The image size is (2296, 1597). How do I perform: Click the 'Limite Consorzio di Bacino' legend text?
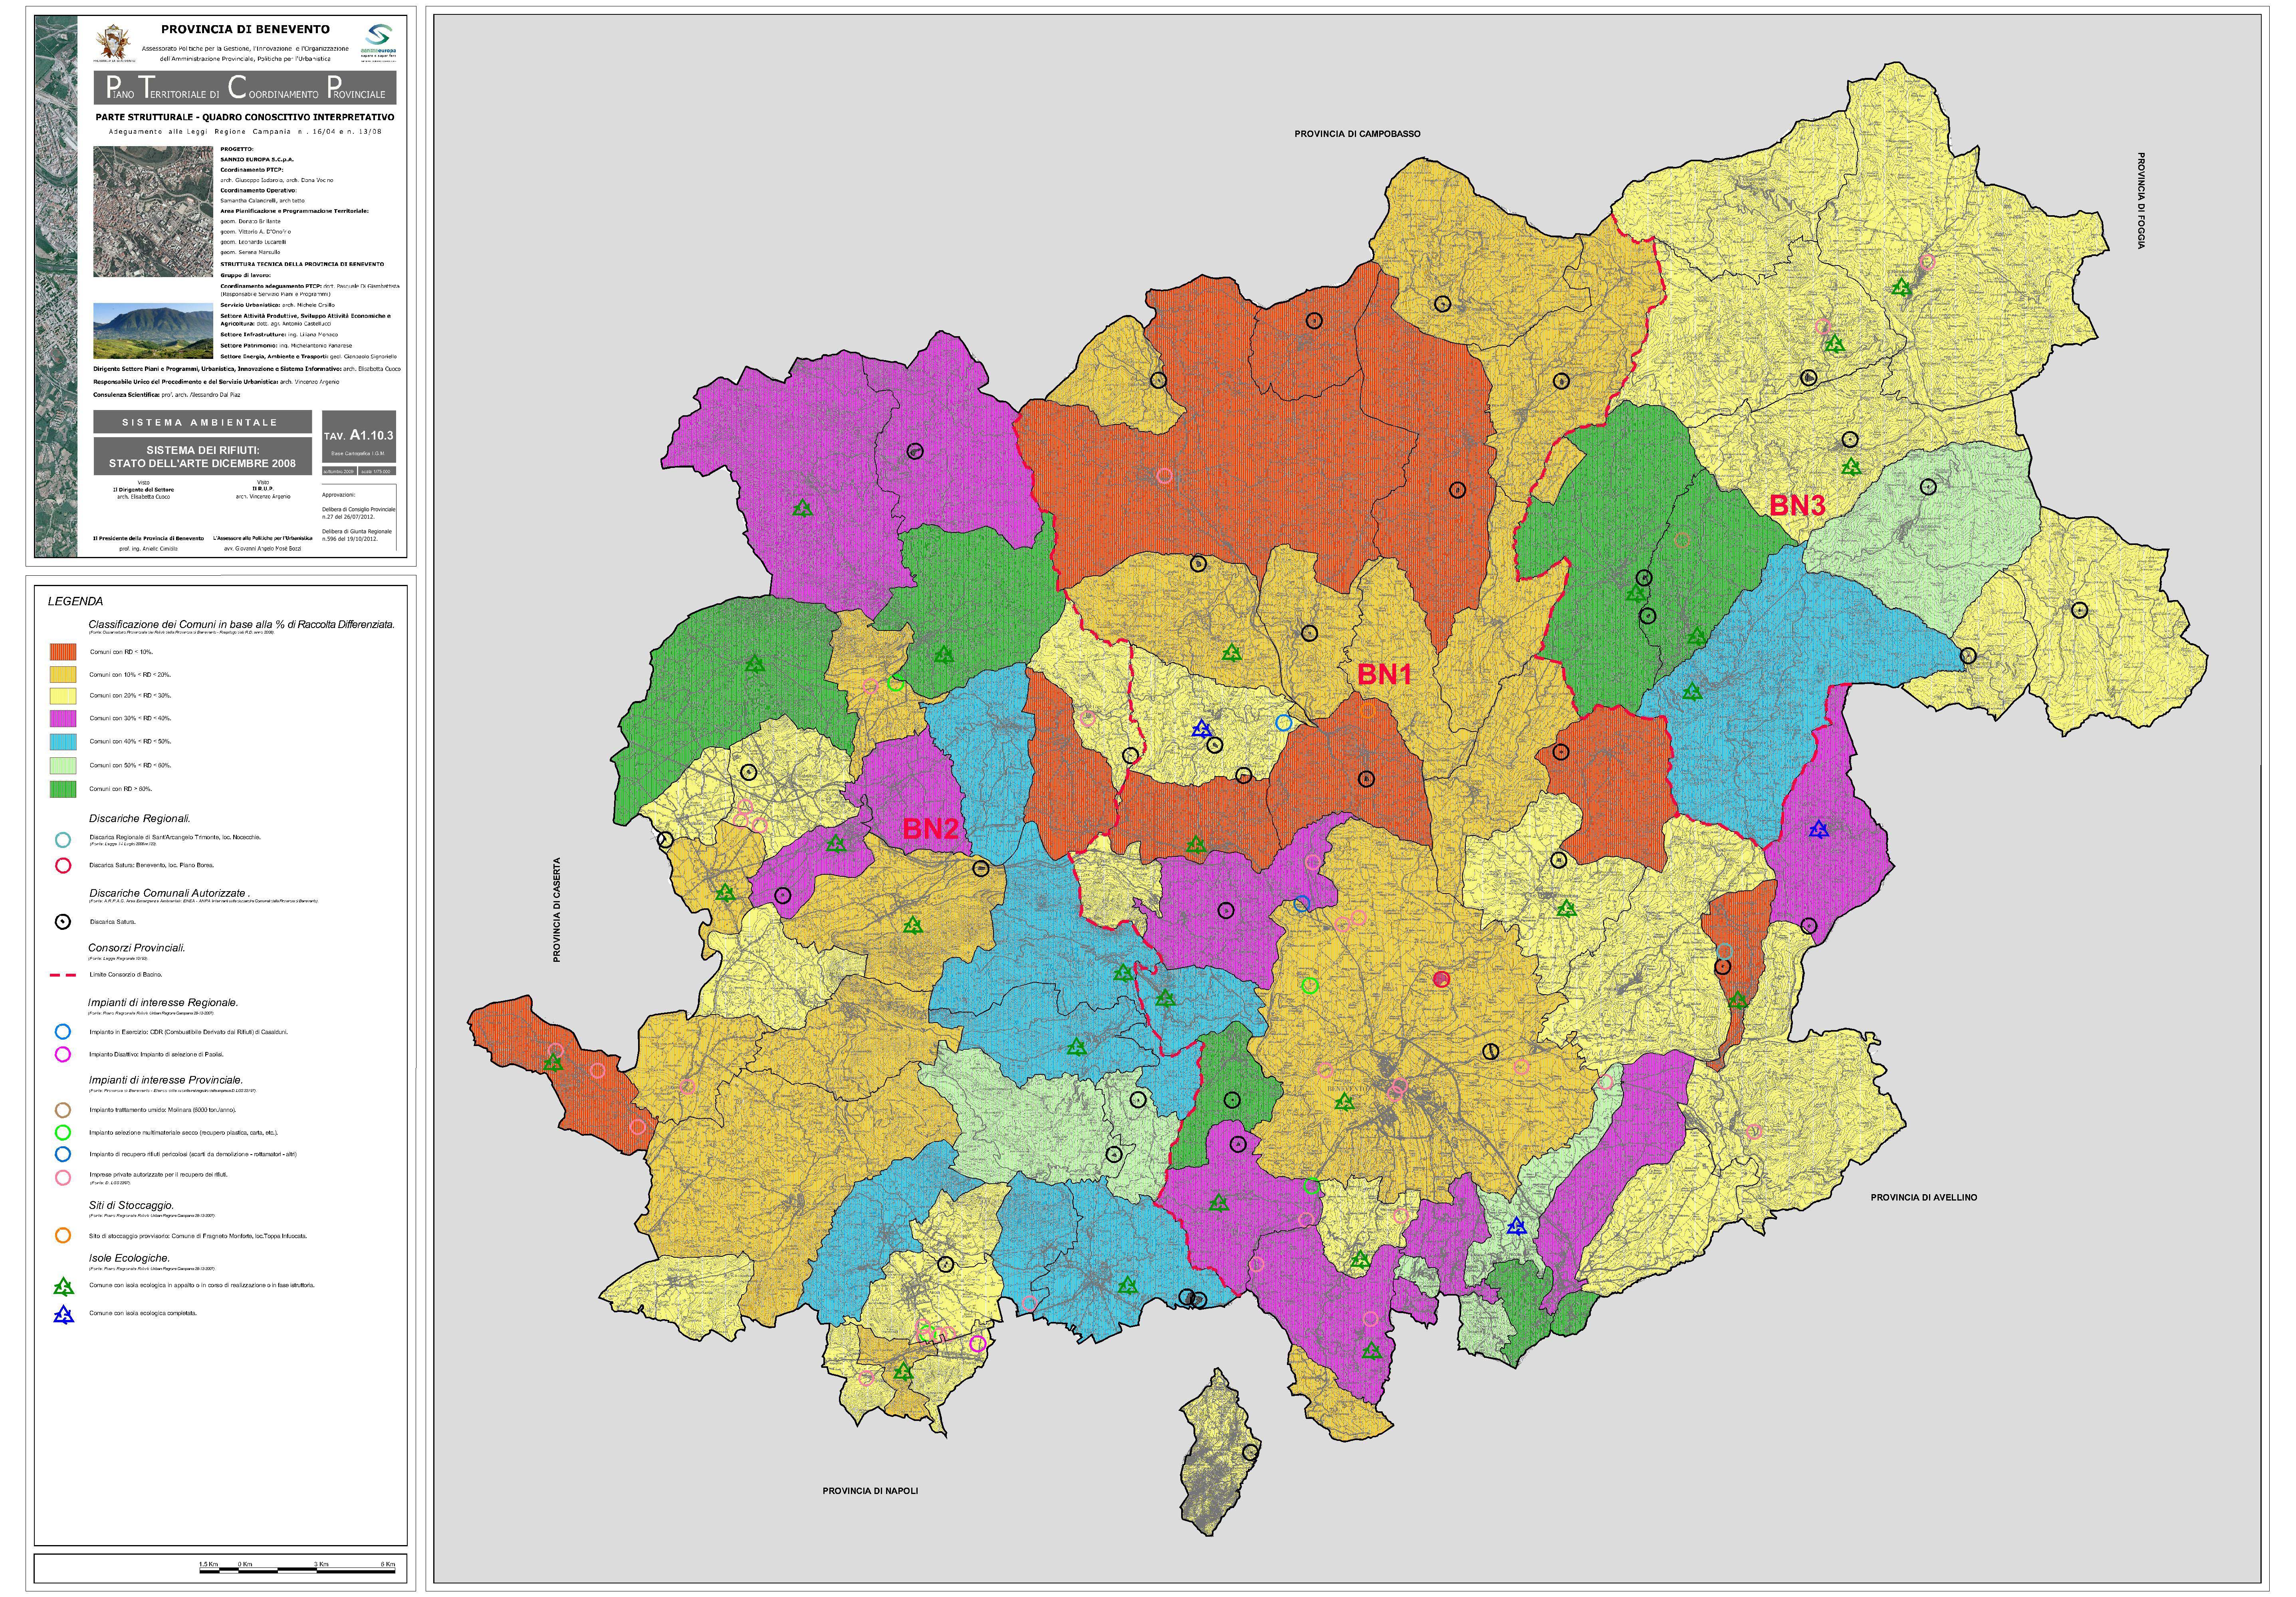click(126, 975)
